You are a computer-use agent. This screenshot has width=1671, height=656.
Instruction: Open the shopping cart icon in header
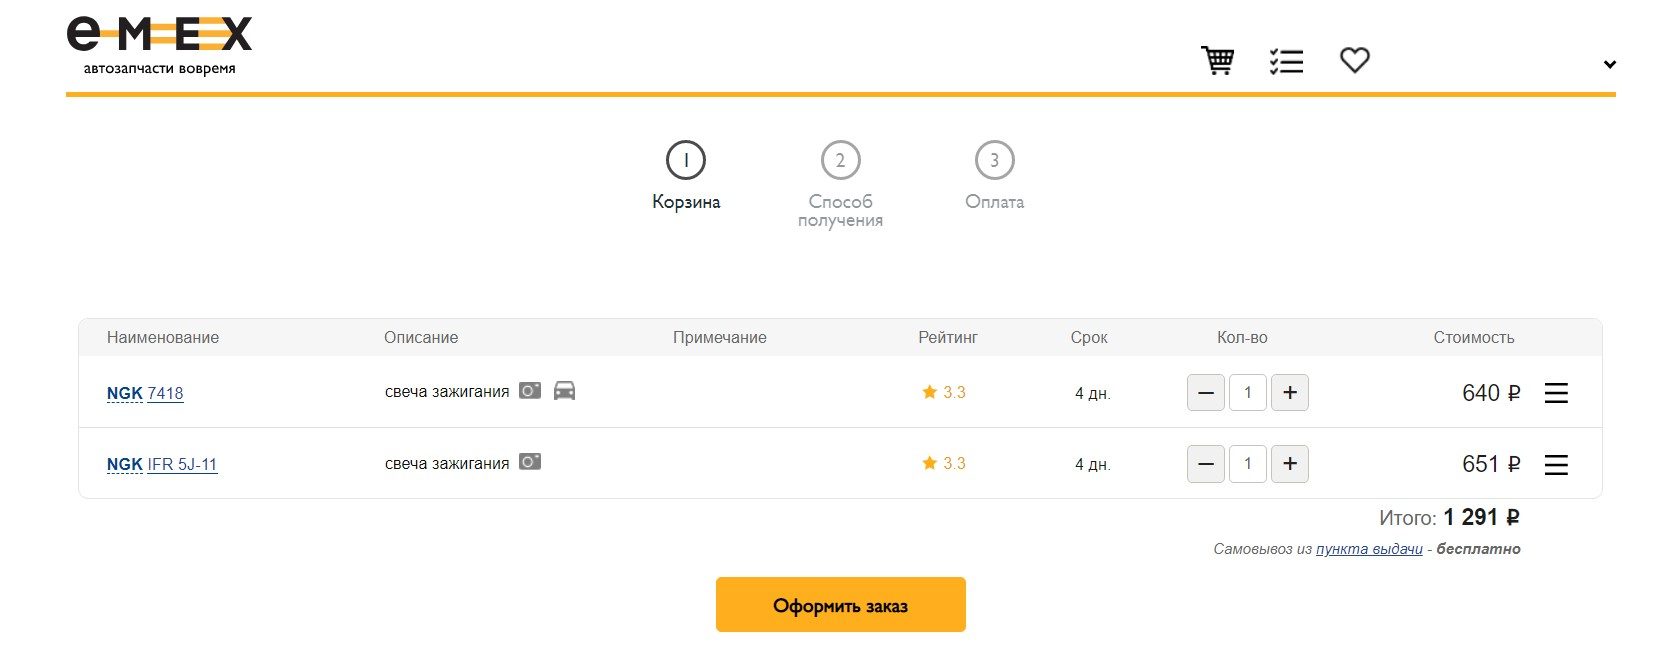[x=1217, y=61]
